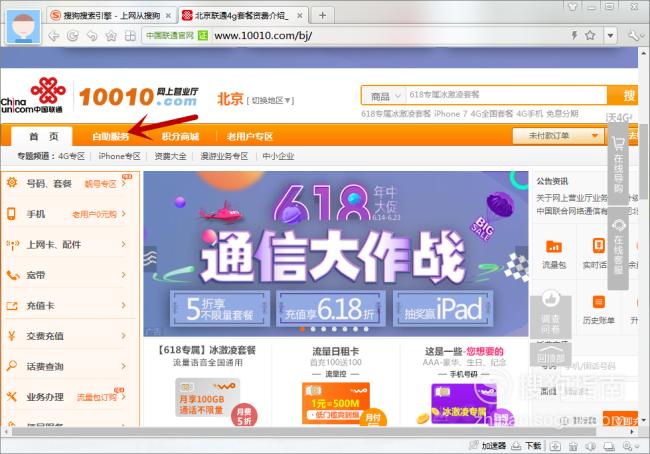
Task: Open the 资费大全 link
Action: point(170,156)
